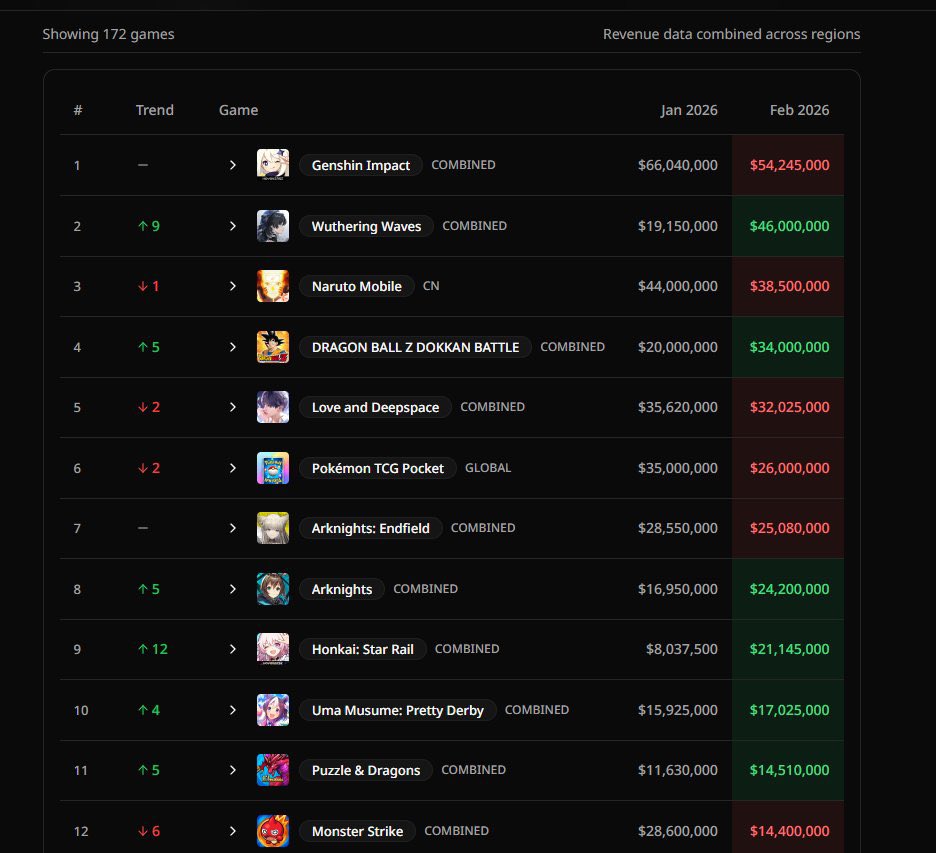Expand the Naruto Mobile row chevron
Viewport: 936px width, 853px height.
[233, 287]
